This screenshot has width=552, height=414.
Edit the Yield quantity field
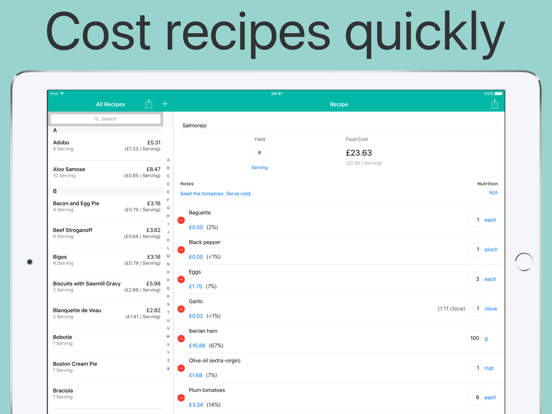pyautogui.click(x=259, y=153)
